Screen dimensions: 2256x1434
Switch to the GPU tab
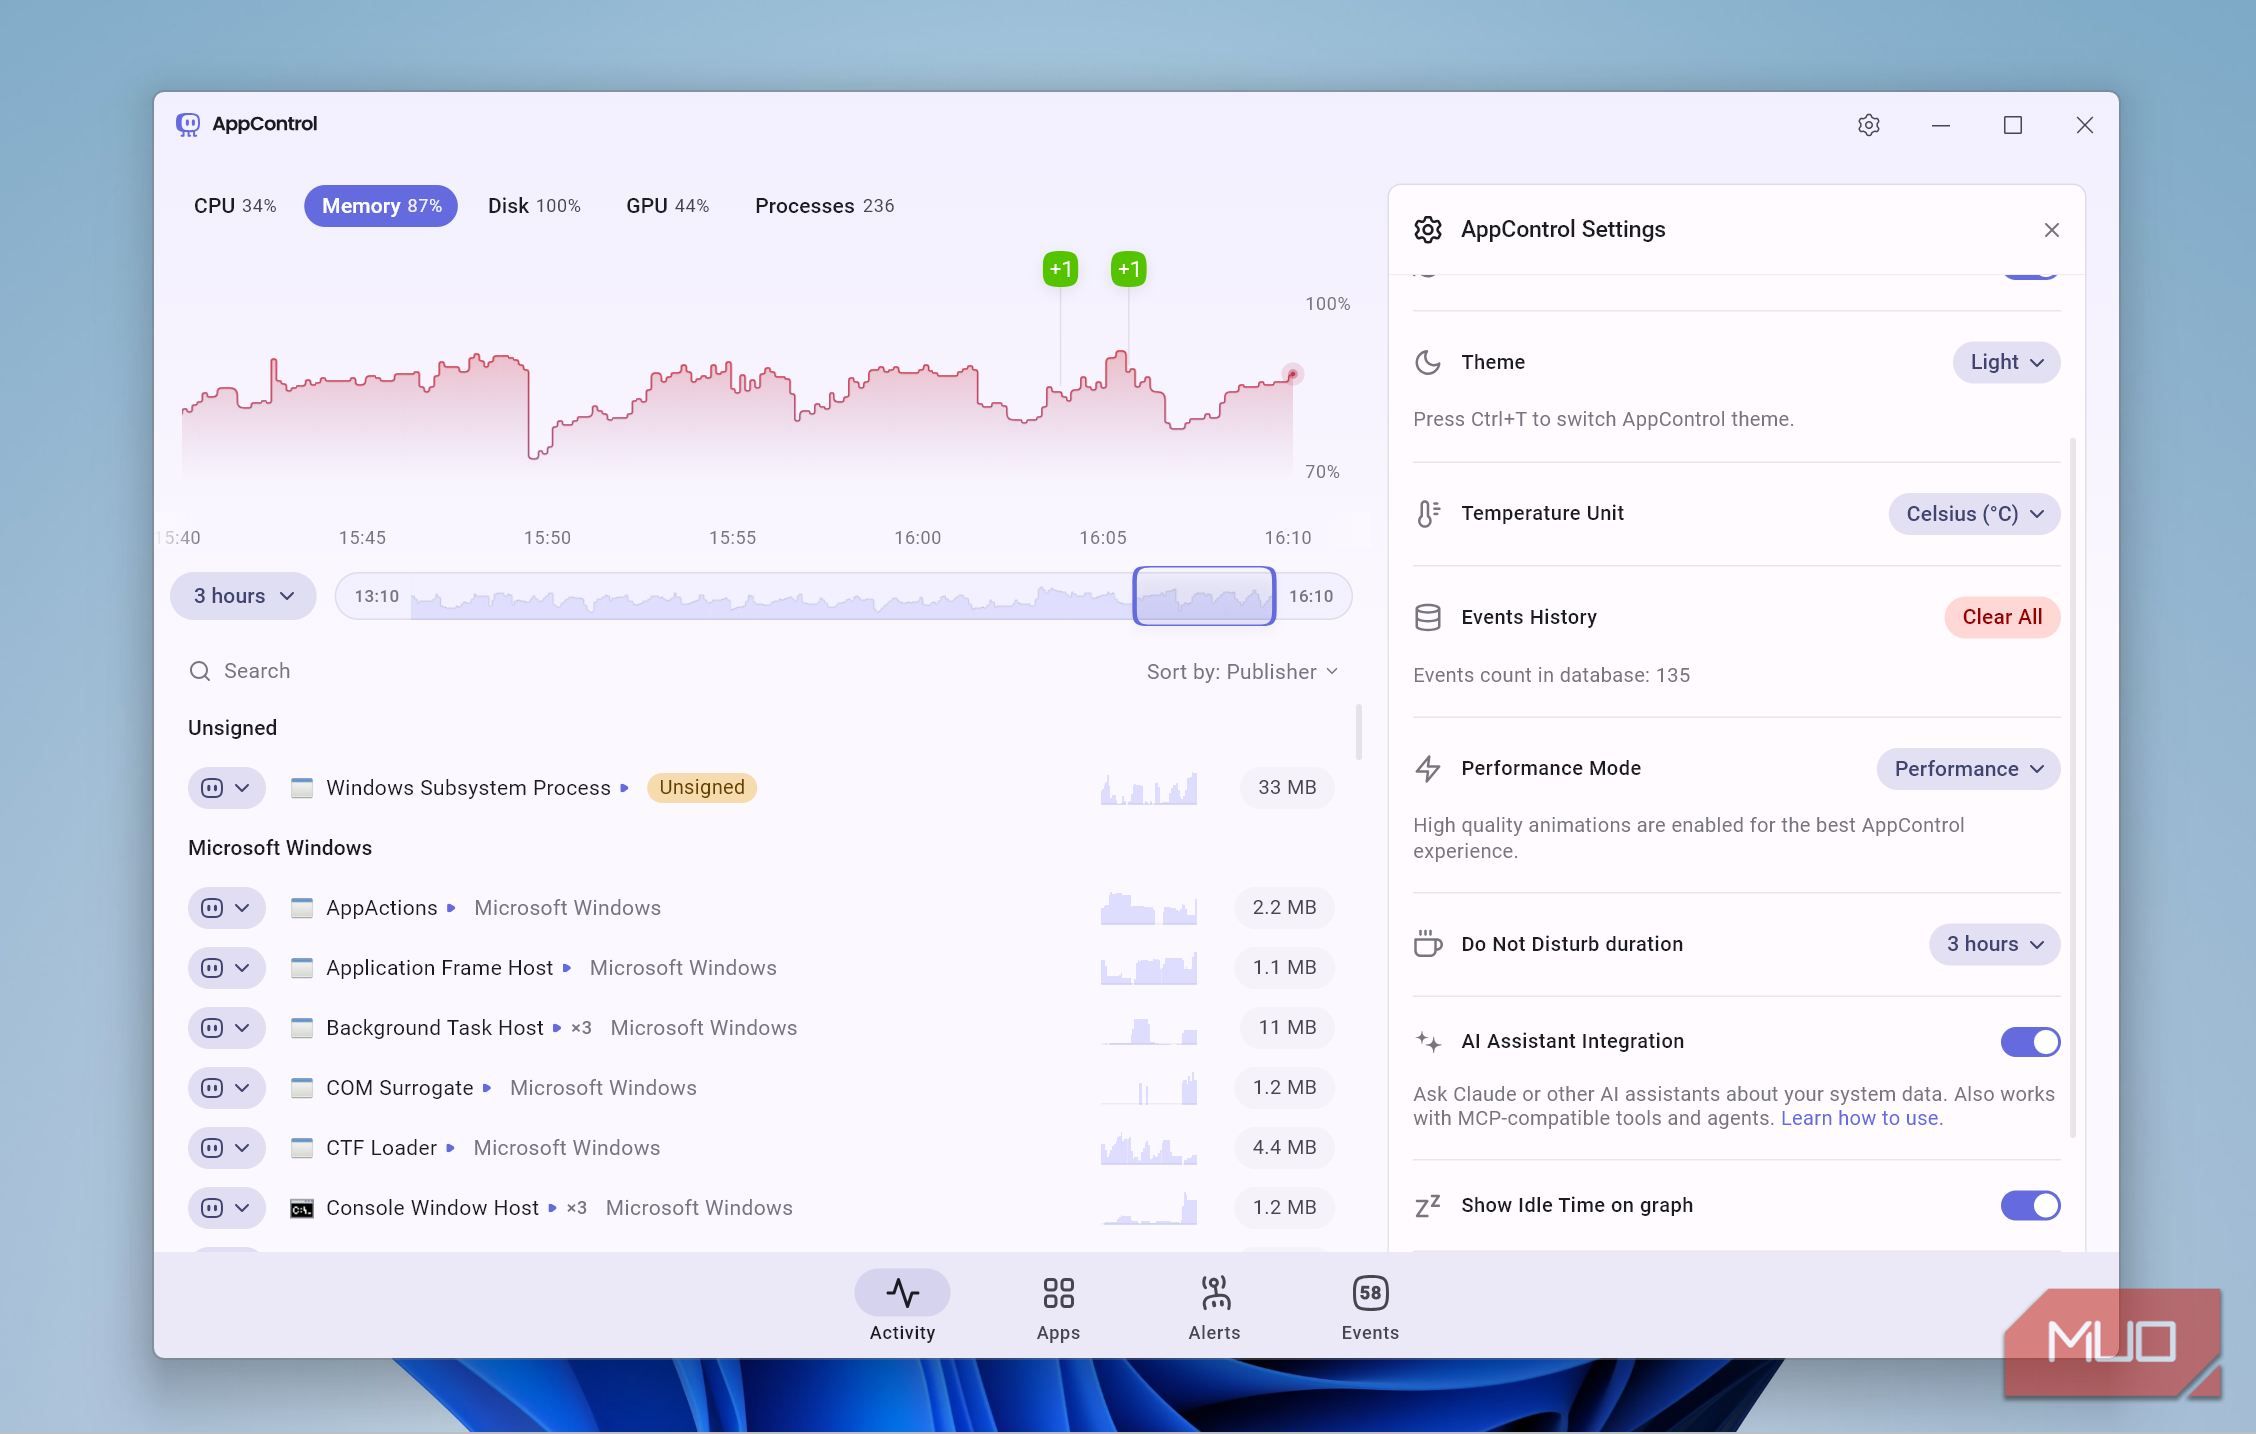click(668, 206)
